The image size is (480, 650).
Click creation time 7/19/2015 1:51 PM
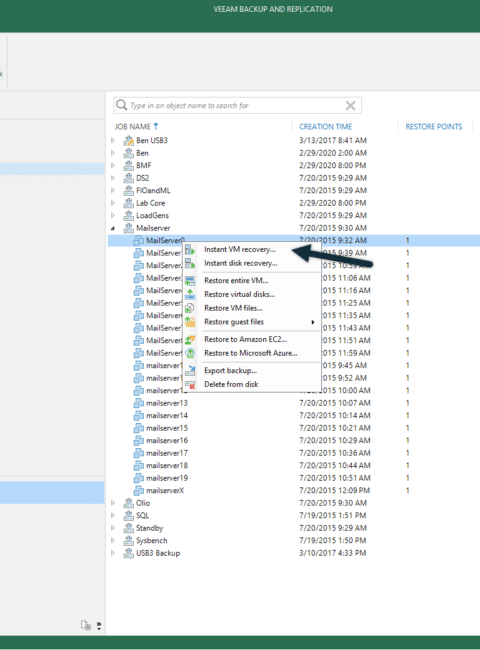(x=332, y=515)
